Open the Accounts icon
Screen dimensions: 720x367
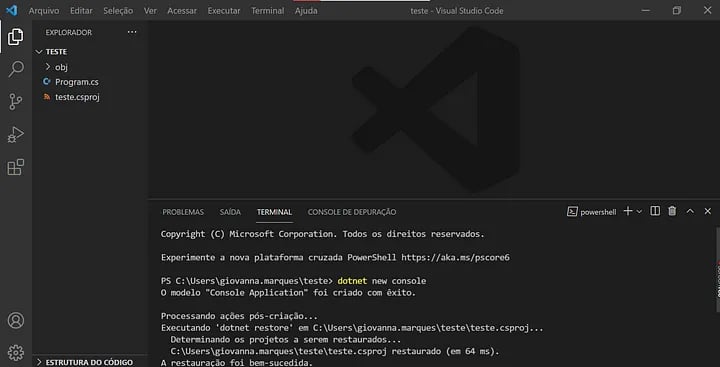(16, 320)
